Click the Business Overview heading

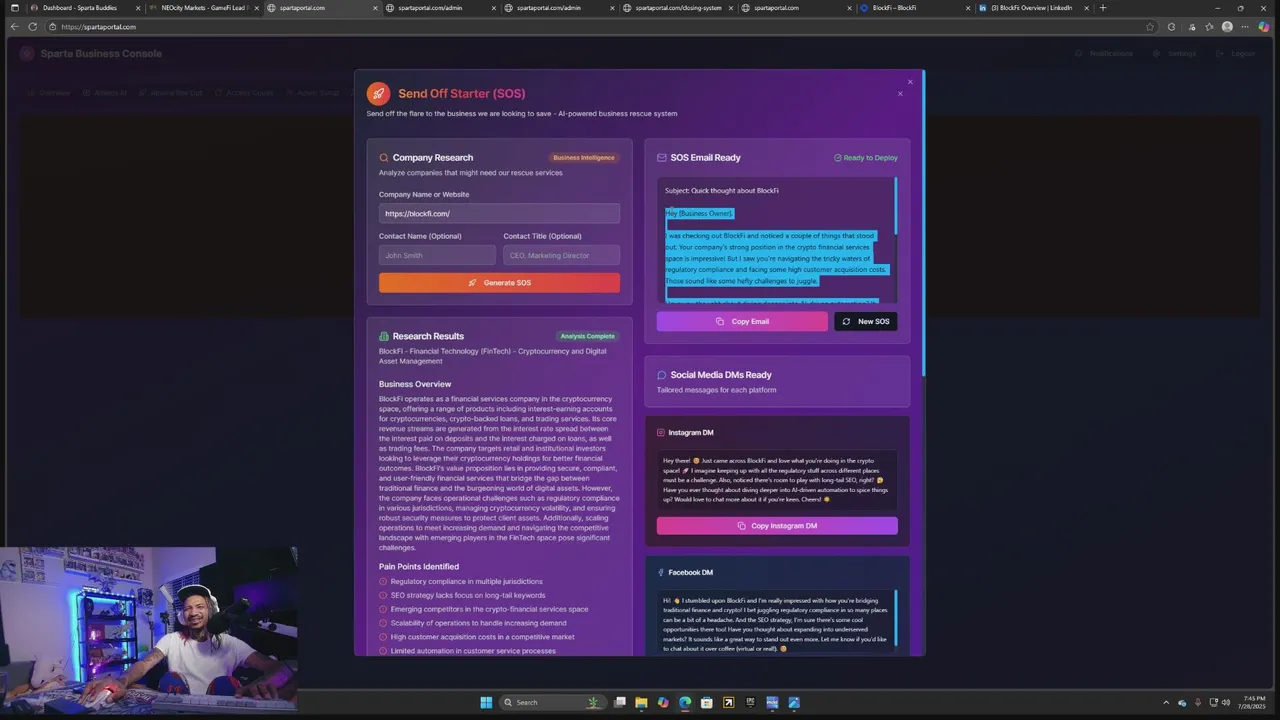click(x=415, y=384)
